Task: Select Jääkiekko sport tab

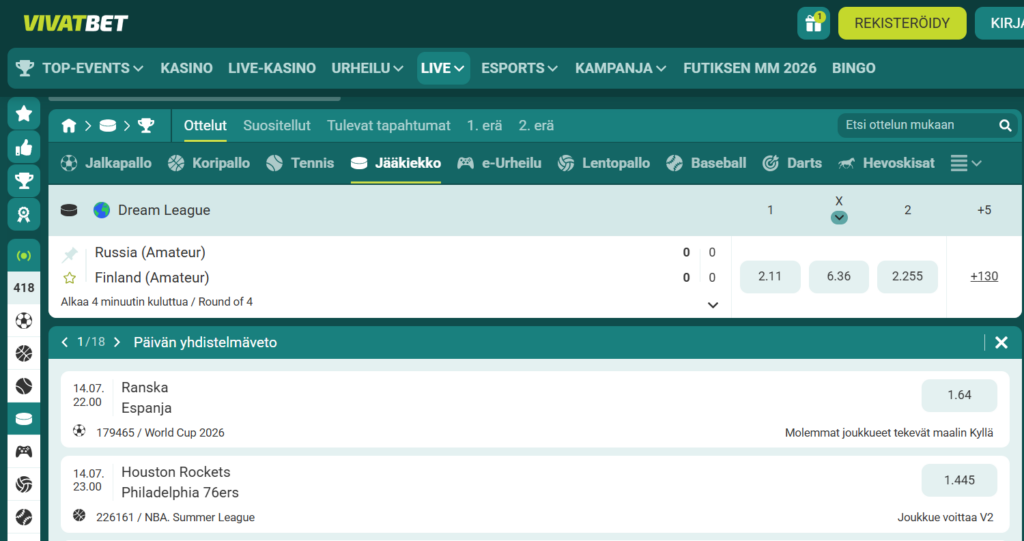Action: [396, 163]
